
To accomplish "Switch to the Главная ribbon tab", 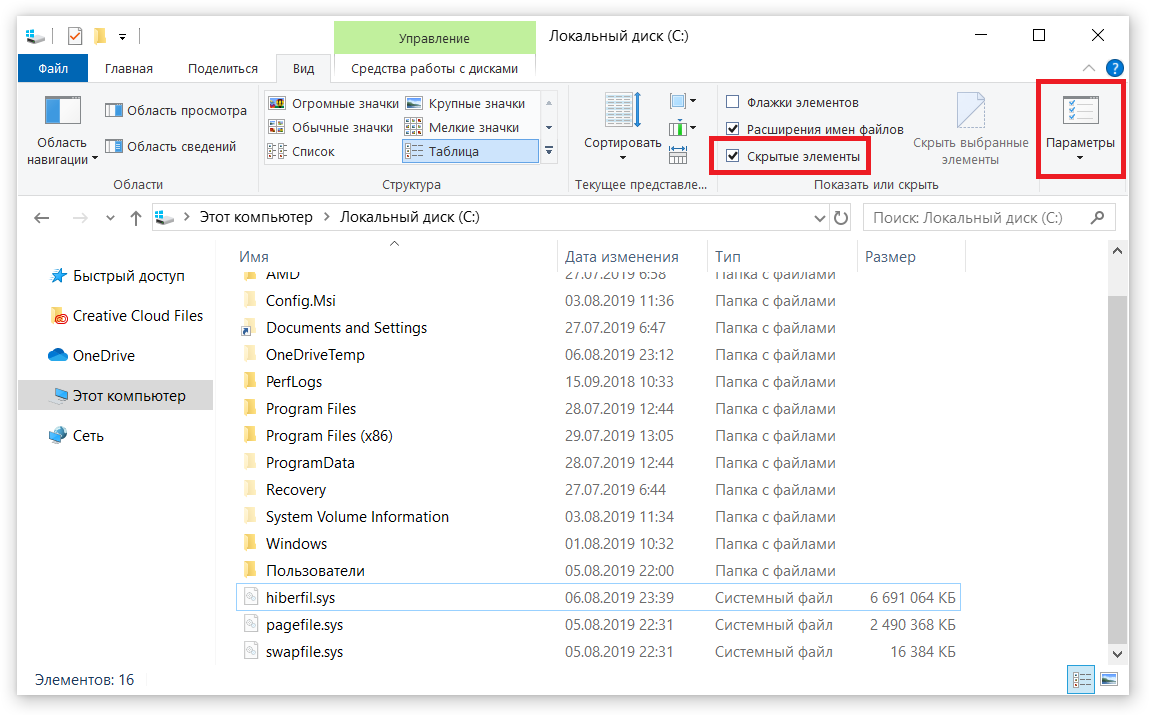I will 128,69.
